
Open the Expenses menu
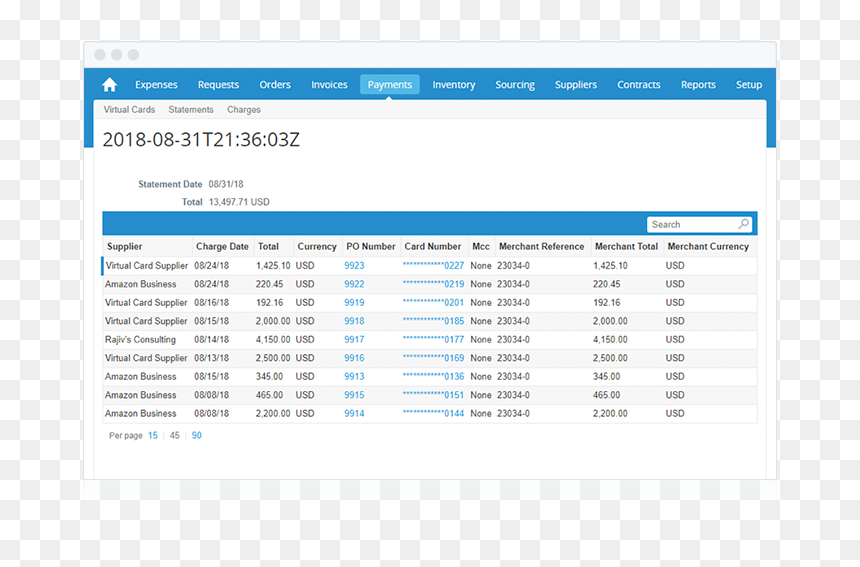(x=156, y=84)
